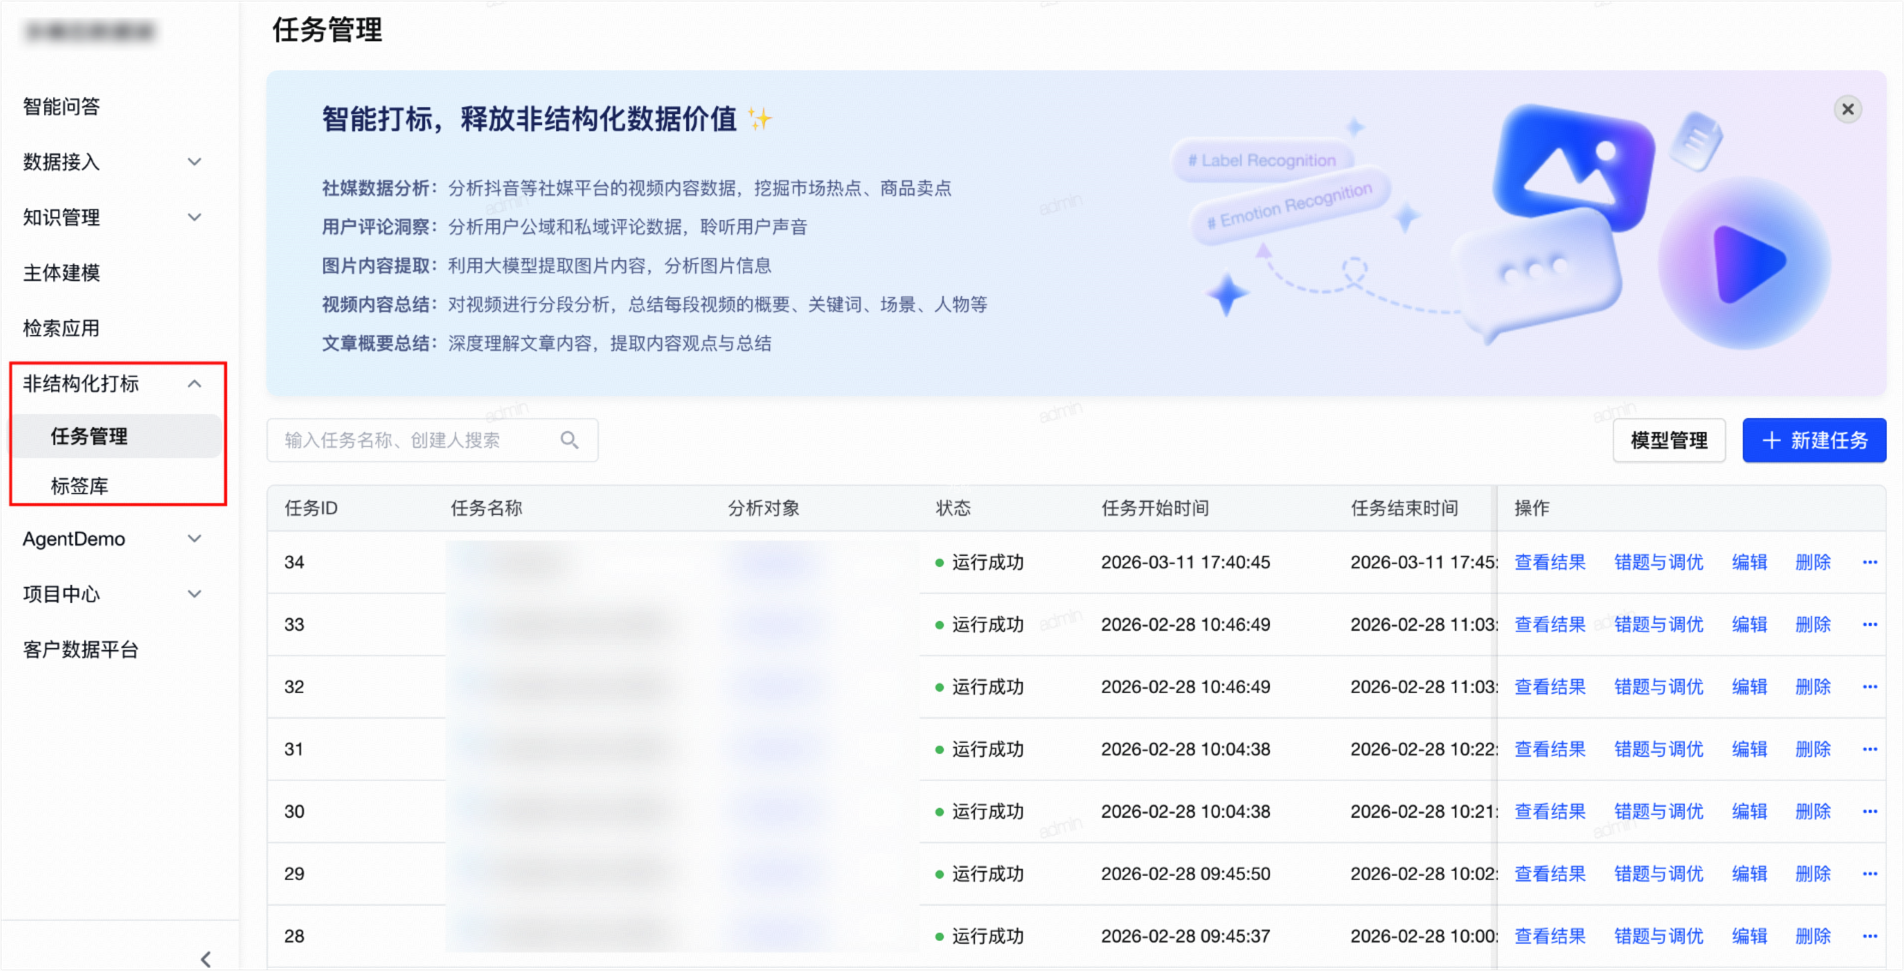This screenshot has height=971, width=1904.
Task: Click the 新建任务 button
Action: click(1814, 440)
